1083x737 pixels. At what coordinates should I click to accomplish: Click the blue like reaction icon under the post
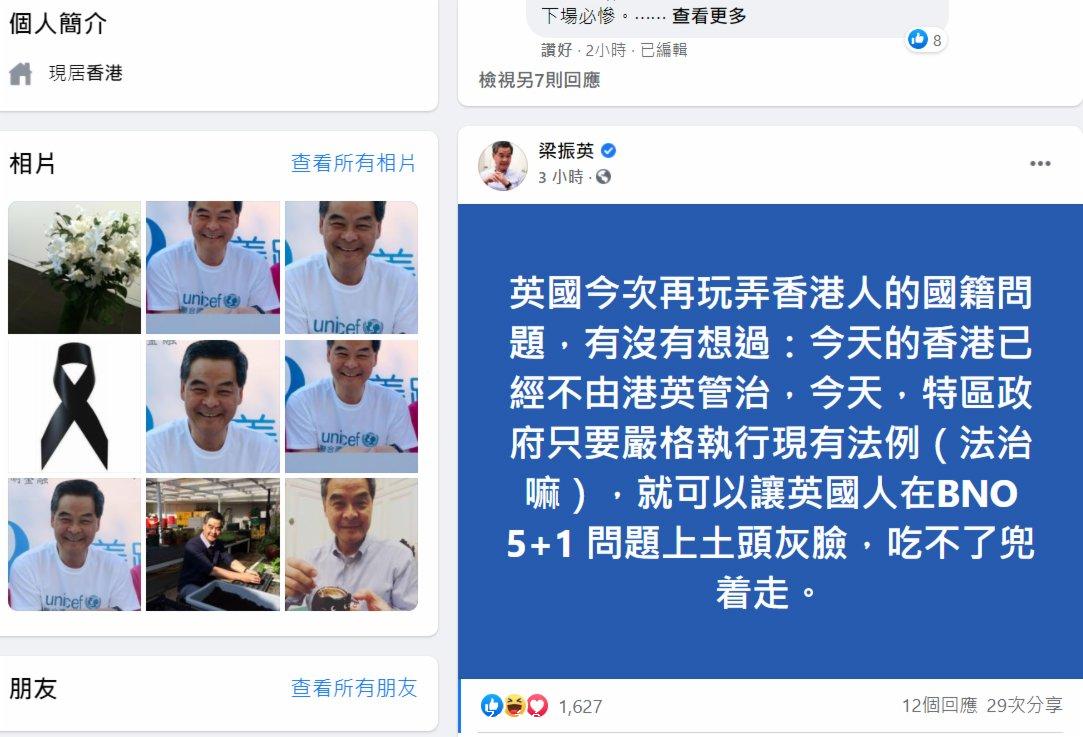click(491, 705)
